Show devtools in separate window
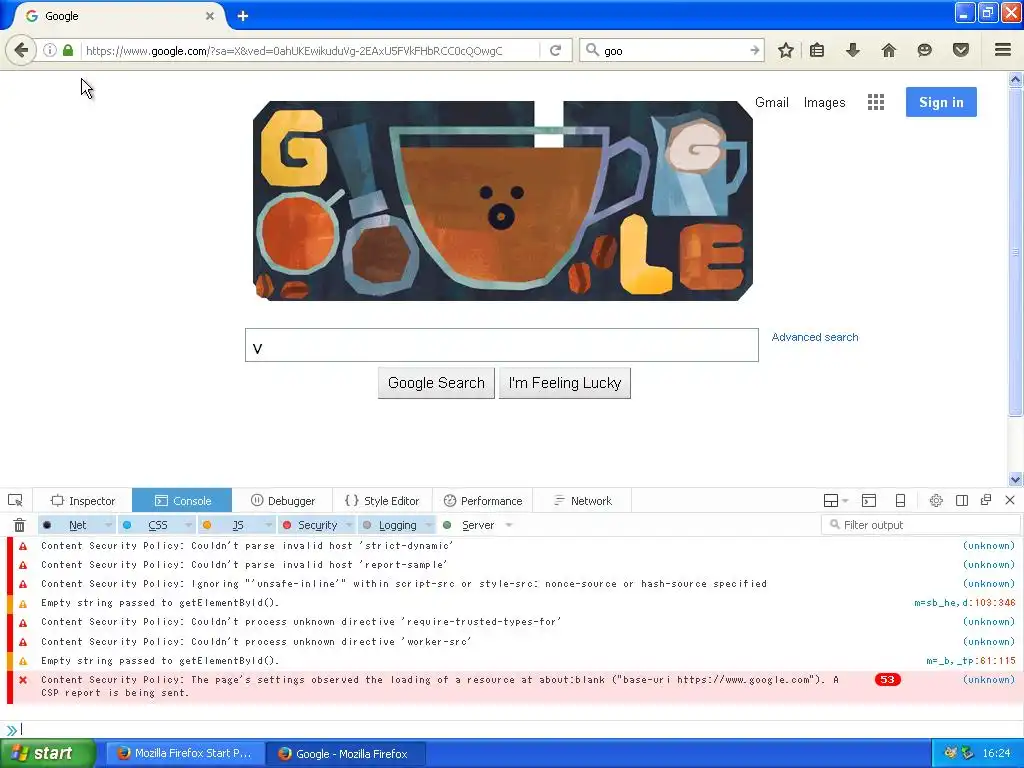 tap(986, 500)
